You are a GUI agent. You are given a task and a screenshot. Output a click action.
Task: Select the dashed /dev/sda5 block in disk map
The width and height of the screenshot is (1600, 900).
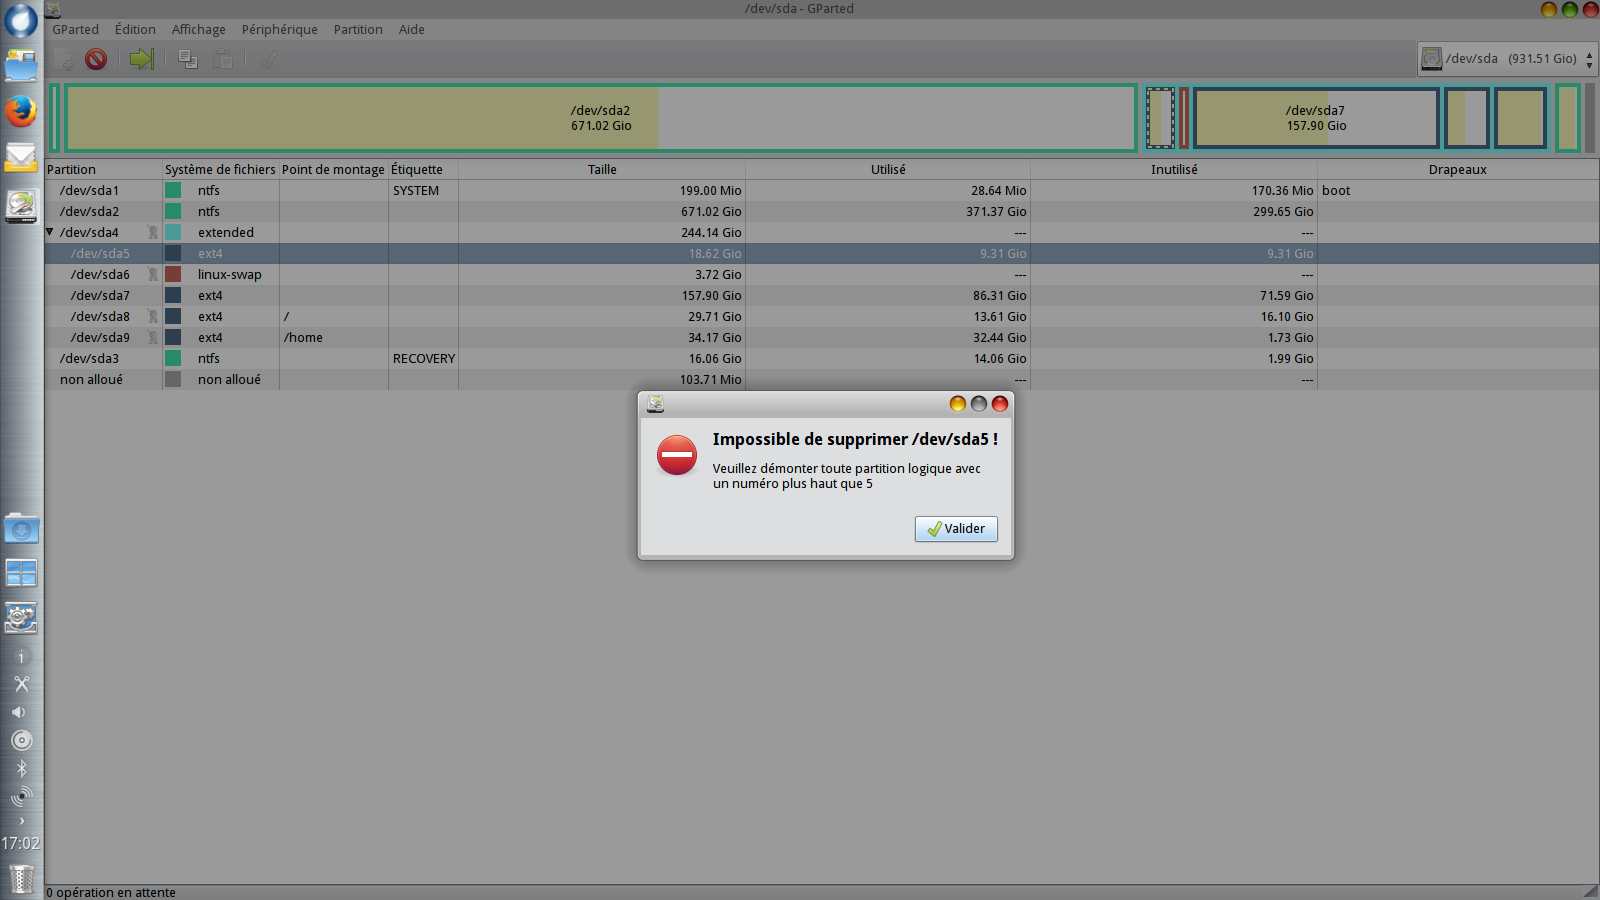coord(1160,118)
